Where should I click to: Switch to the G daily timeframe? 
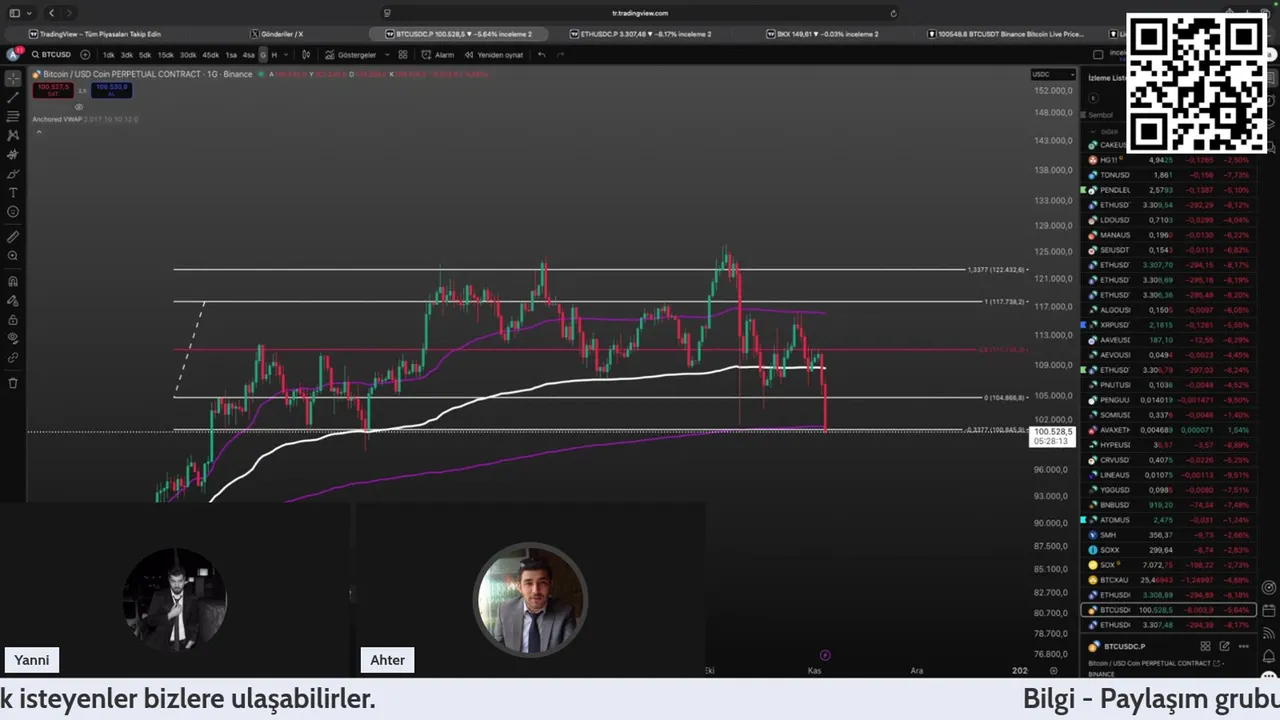tap(263, 54)
